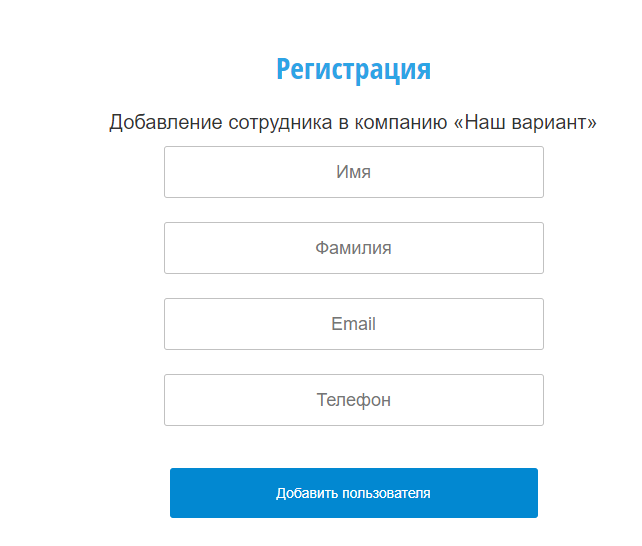
Task: Click the second form field, Фамилия
Action: [x=353, y=248]
